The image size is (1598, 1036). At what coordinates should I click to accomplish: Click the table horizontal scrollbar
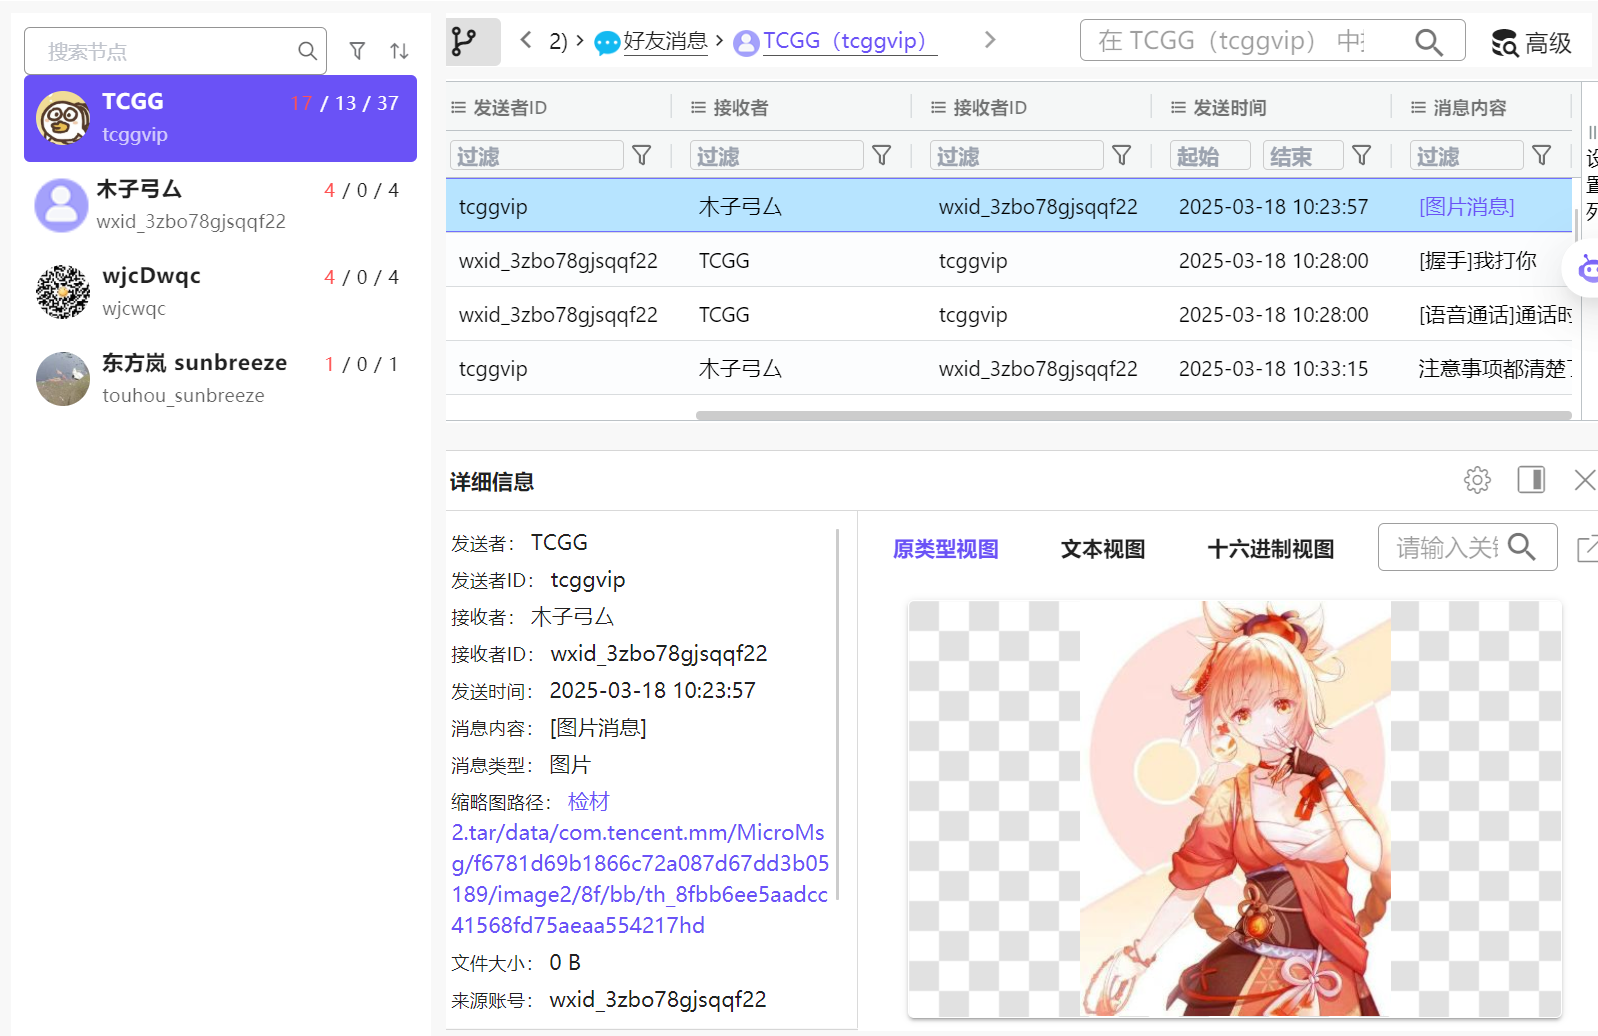tap(1133, 415)
